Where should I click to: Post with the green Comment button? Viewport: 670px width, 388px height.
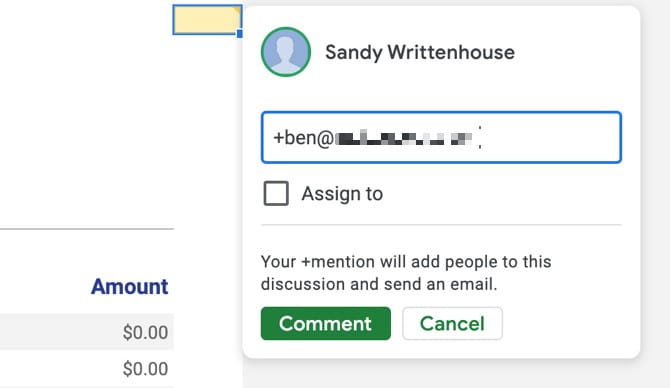click(326, 323)
